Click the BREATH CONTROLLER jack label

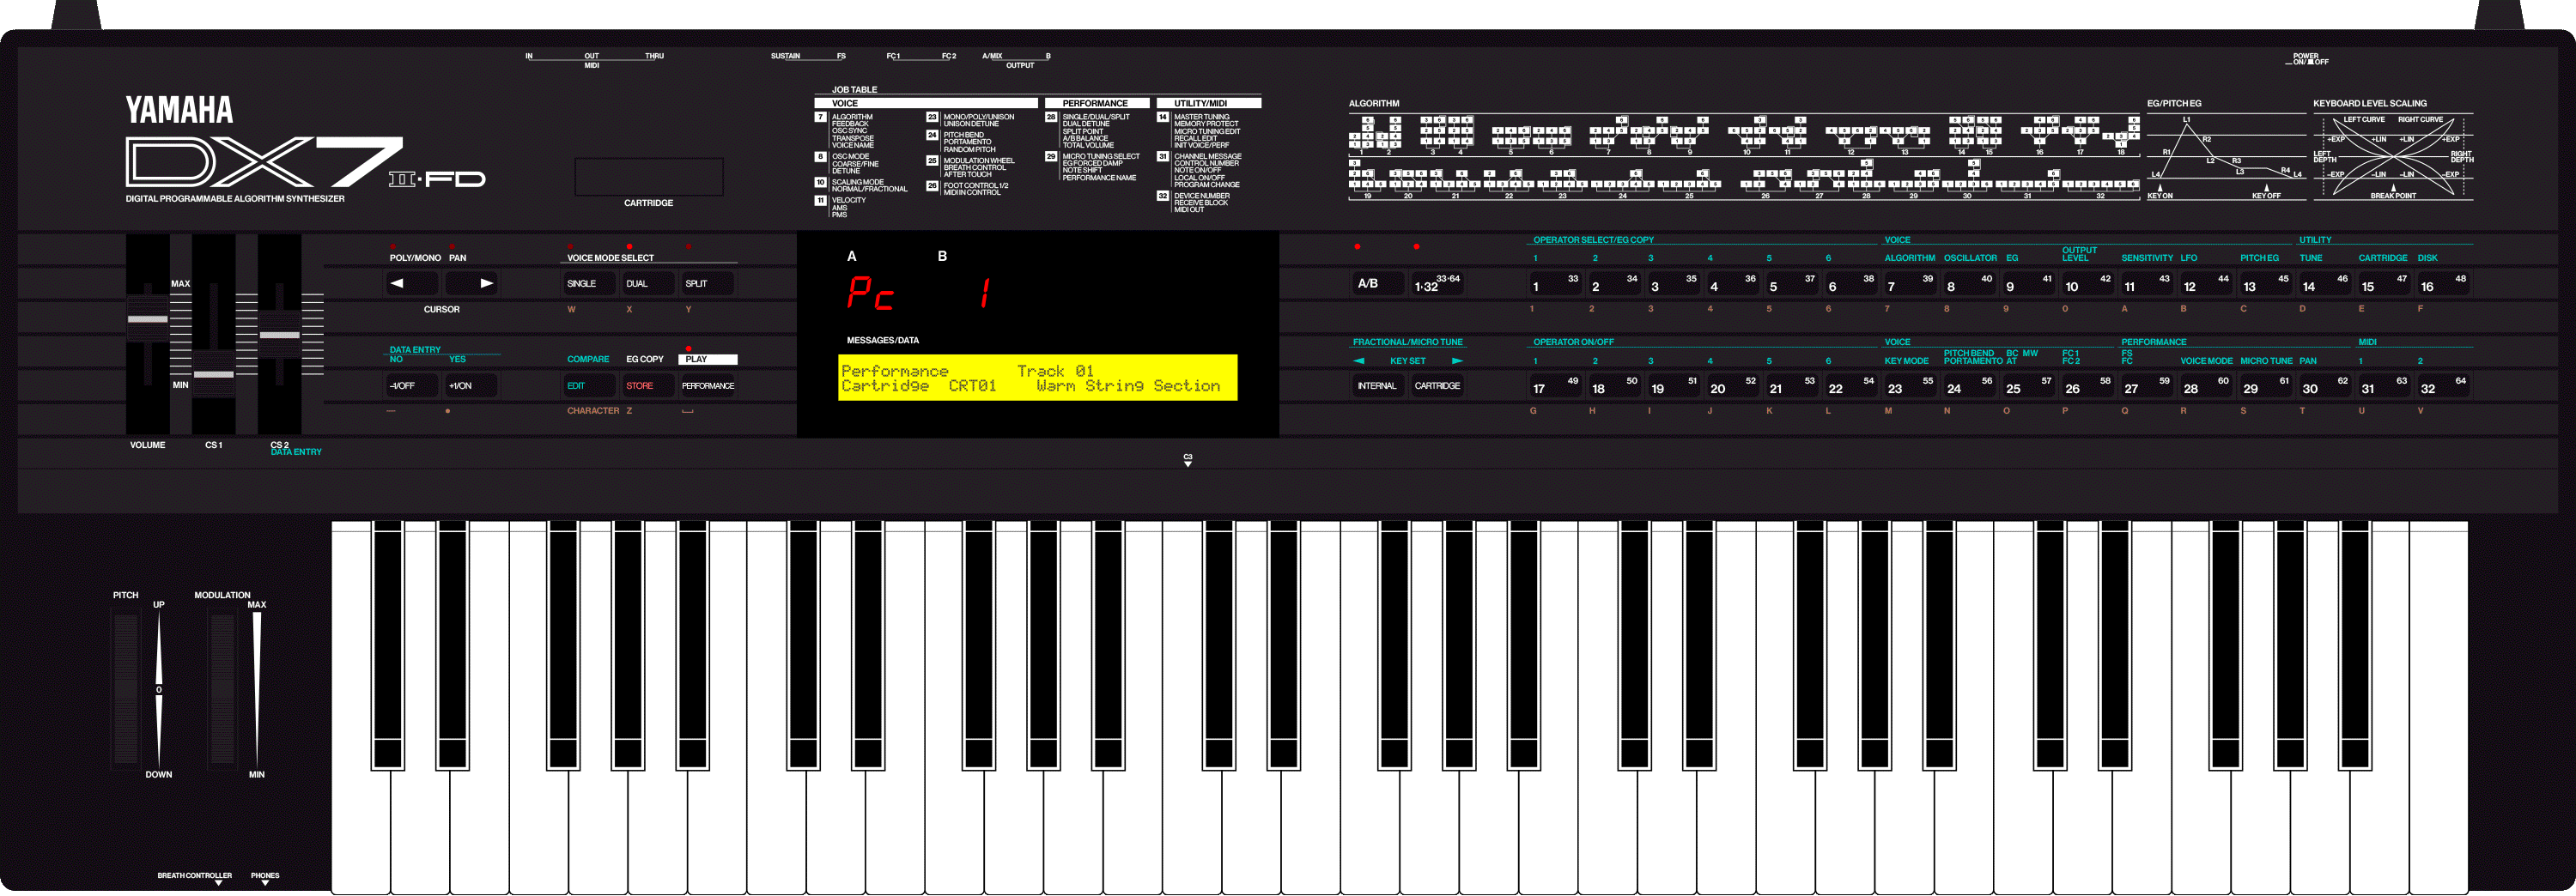pyautogui.click(x=194, y=876)
